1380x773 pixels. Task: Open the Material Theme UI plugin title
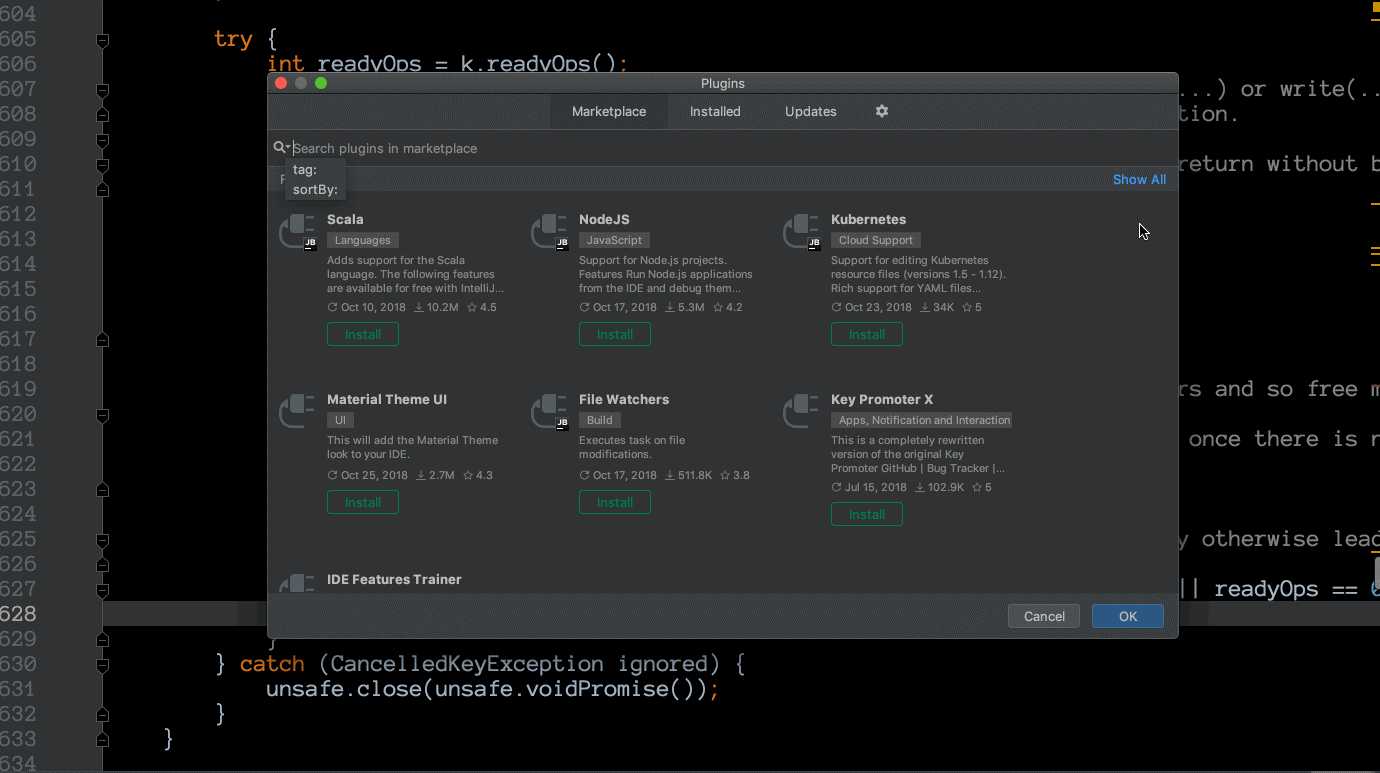387,399
